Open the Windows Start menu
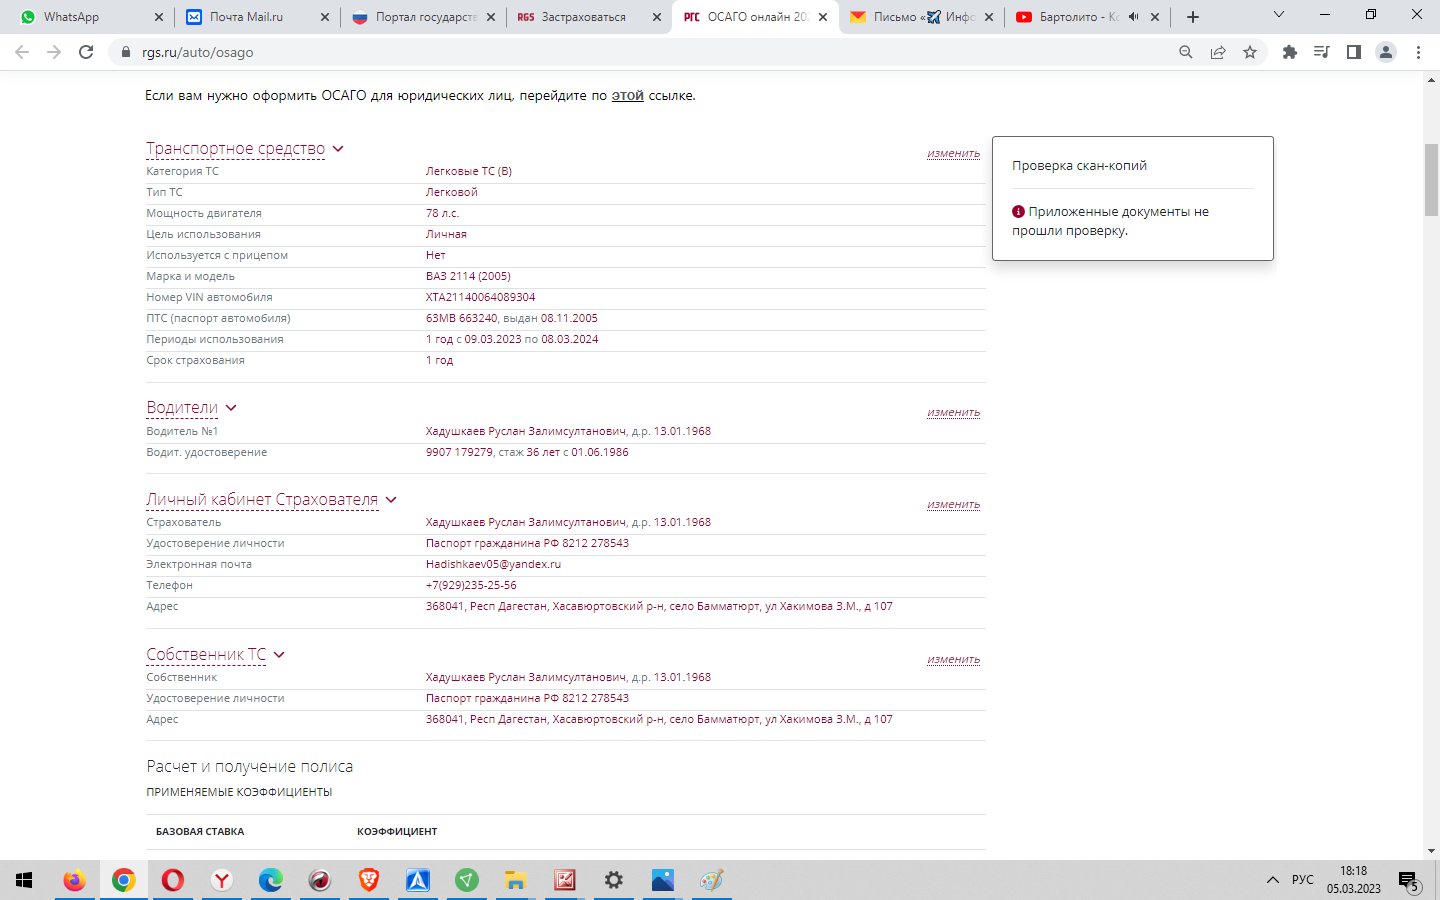The width and height of the screenshot is (1440, 900). pyautogui.click(x=24, y=880)
